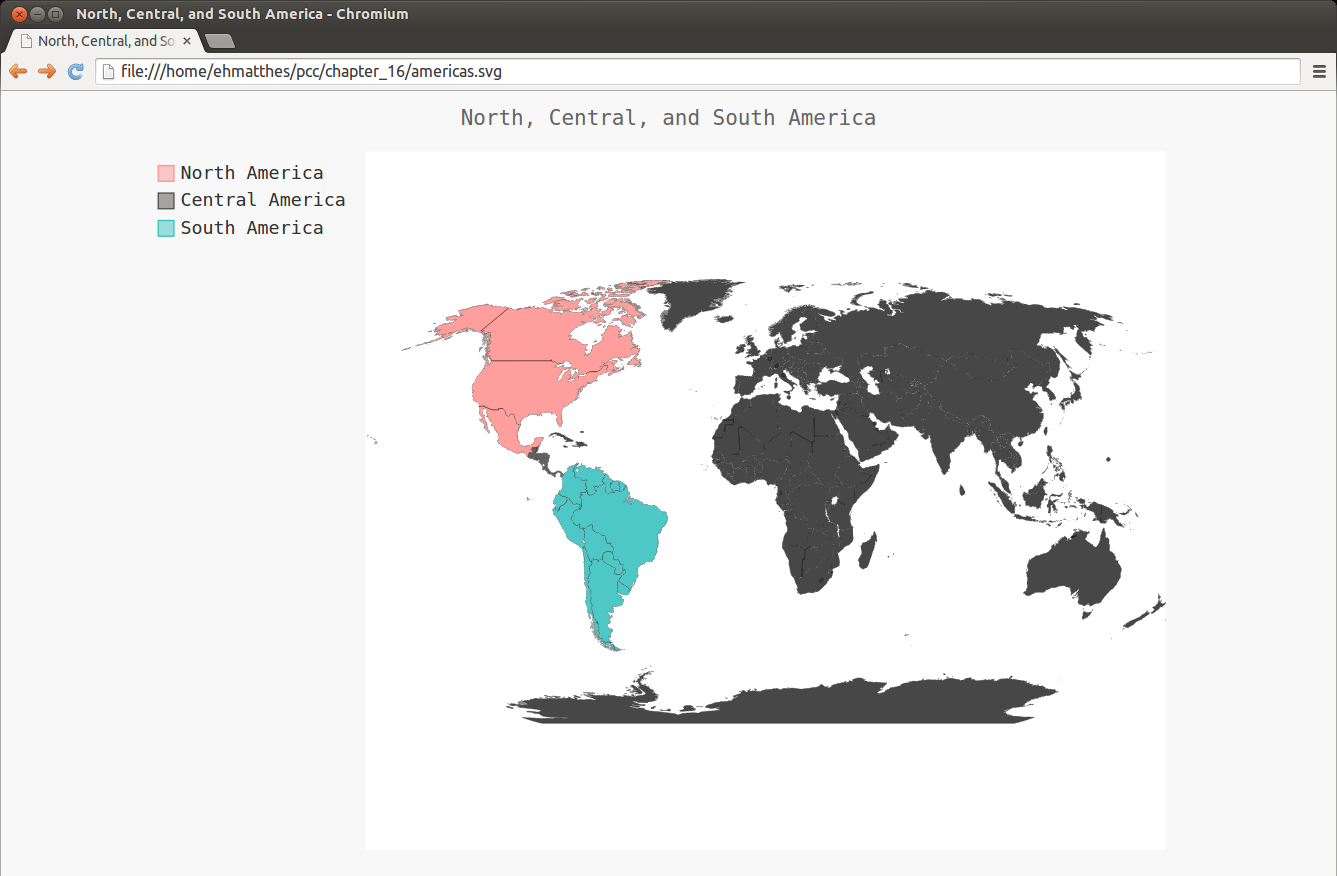Click the teal South America legend swatch
The height and width of the screenshot is (876, 1337).
click(x=166, y=228)
